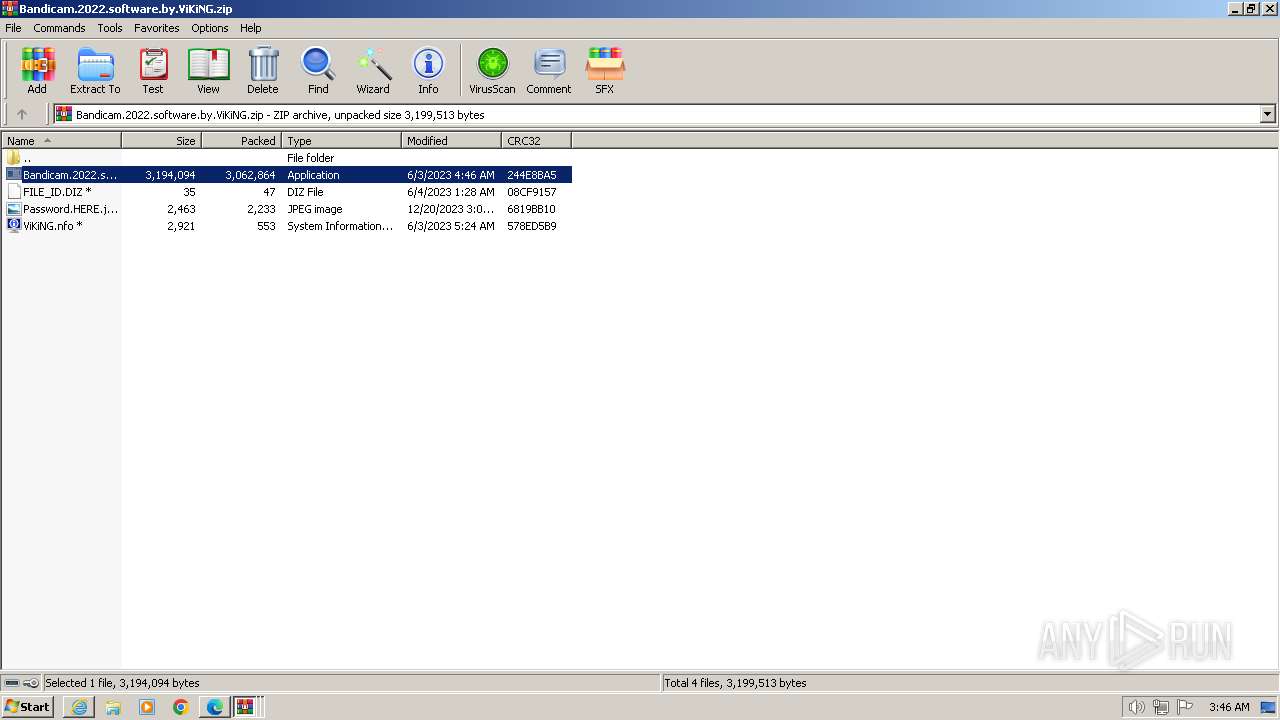The width and height of the screenshot is (1280, 720).
Task: Open File Explorer from taskbar
Action: [x=113, y=707]
